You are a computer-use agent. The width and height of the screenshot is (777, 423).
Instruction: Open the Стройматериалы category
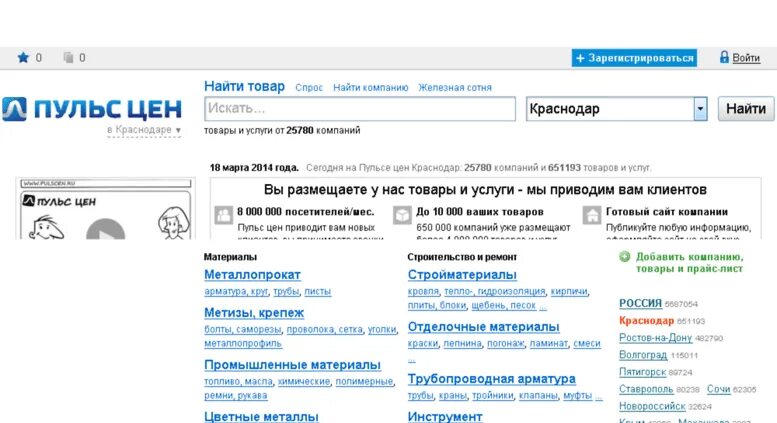click(462, 274)
